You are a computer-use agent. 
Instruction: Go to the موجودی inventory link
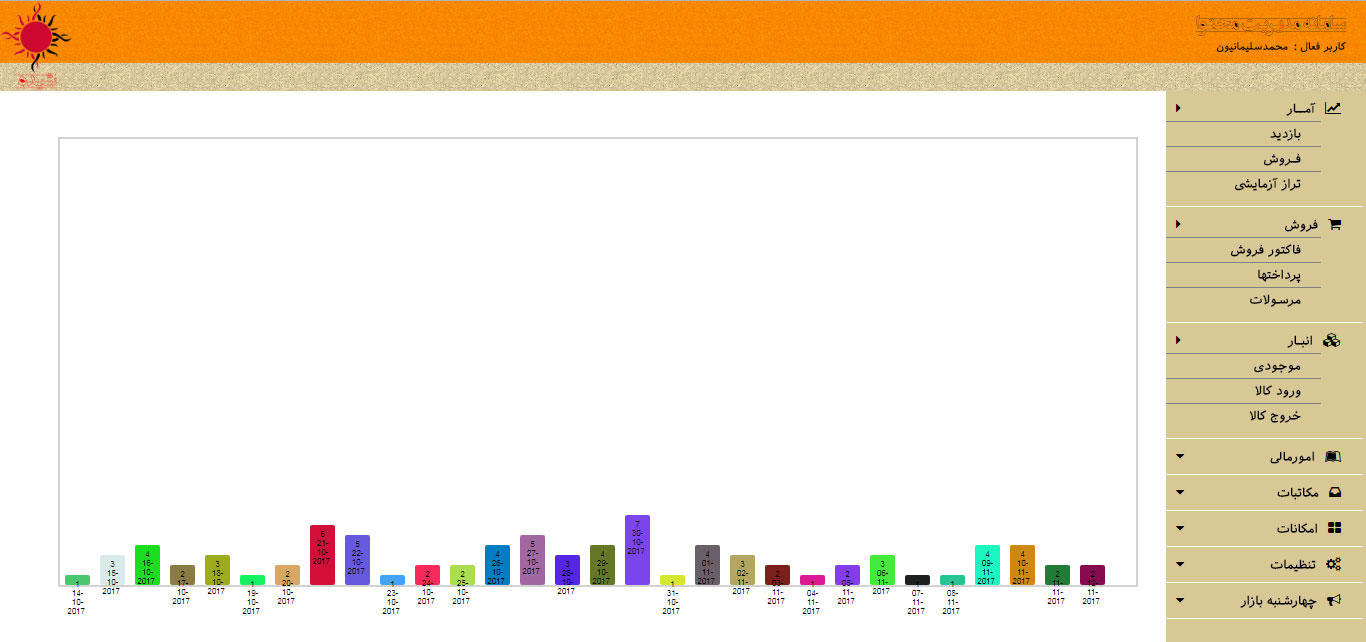(x=1277, y=366)
